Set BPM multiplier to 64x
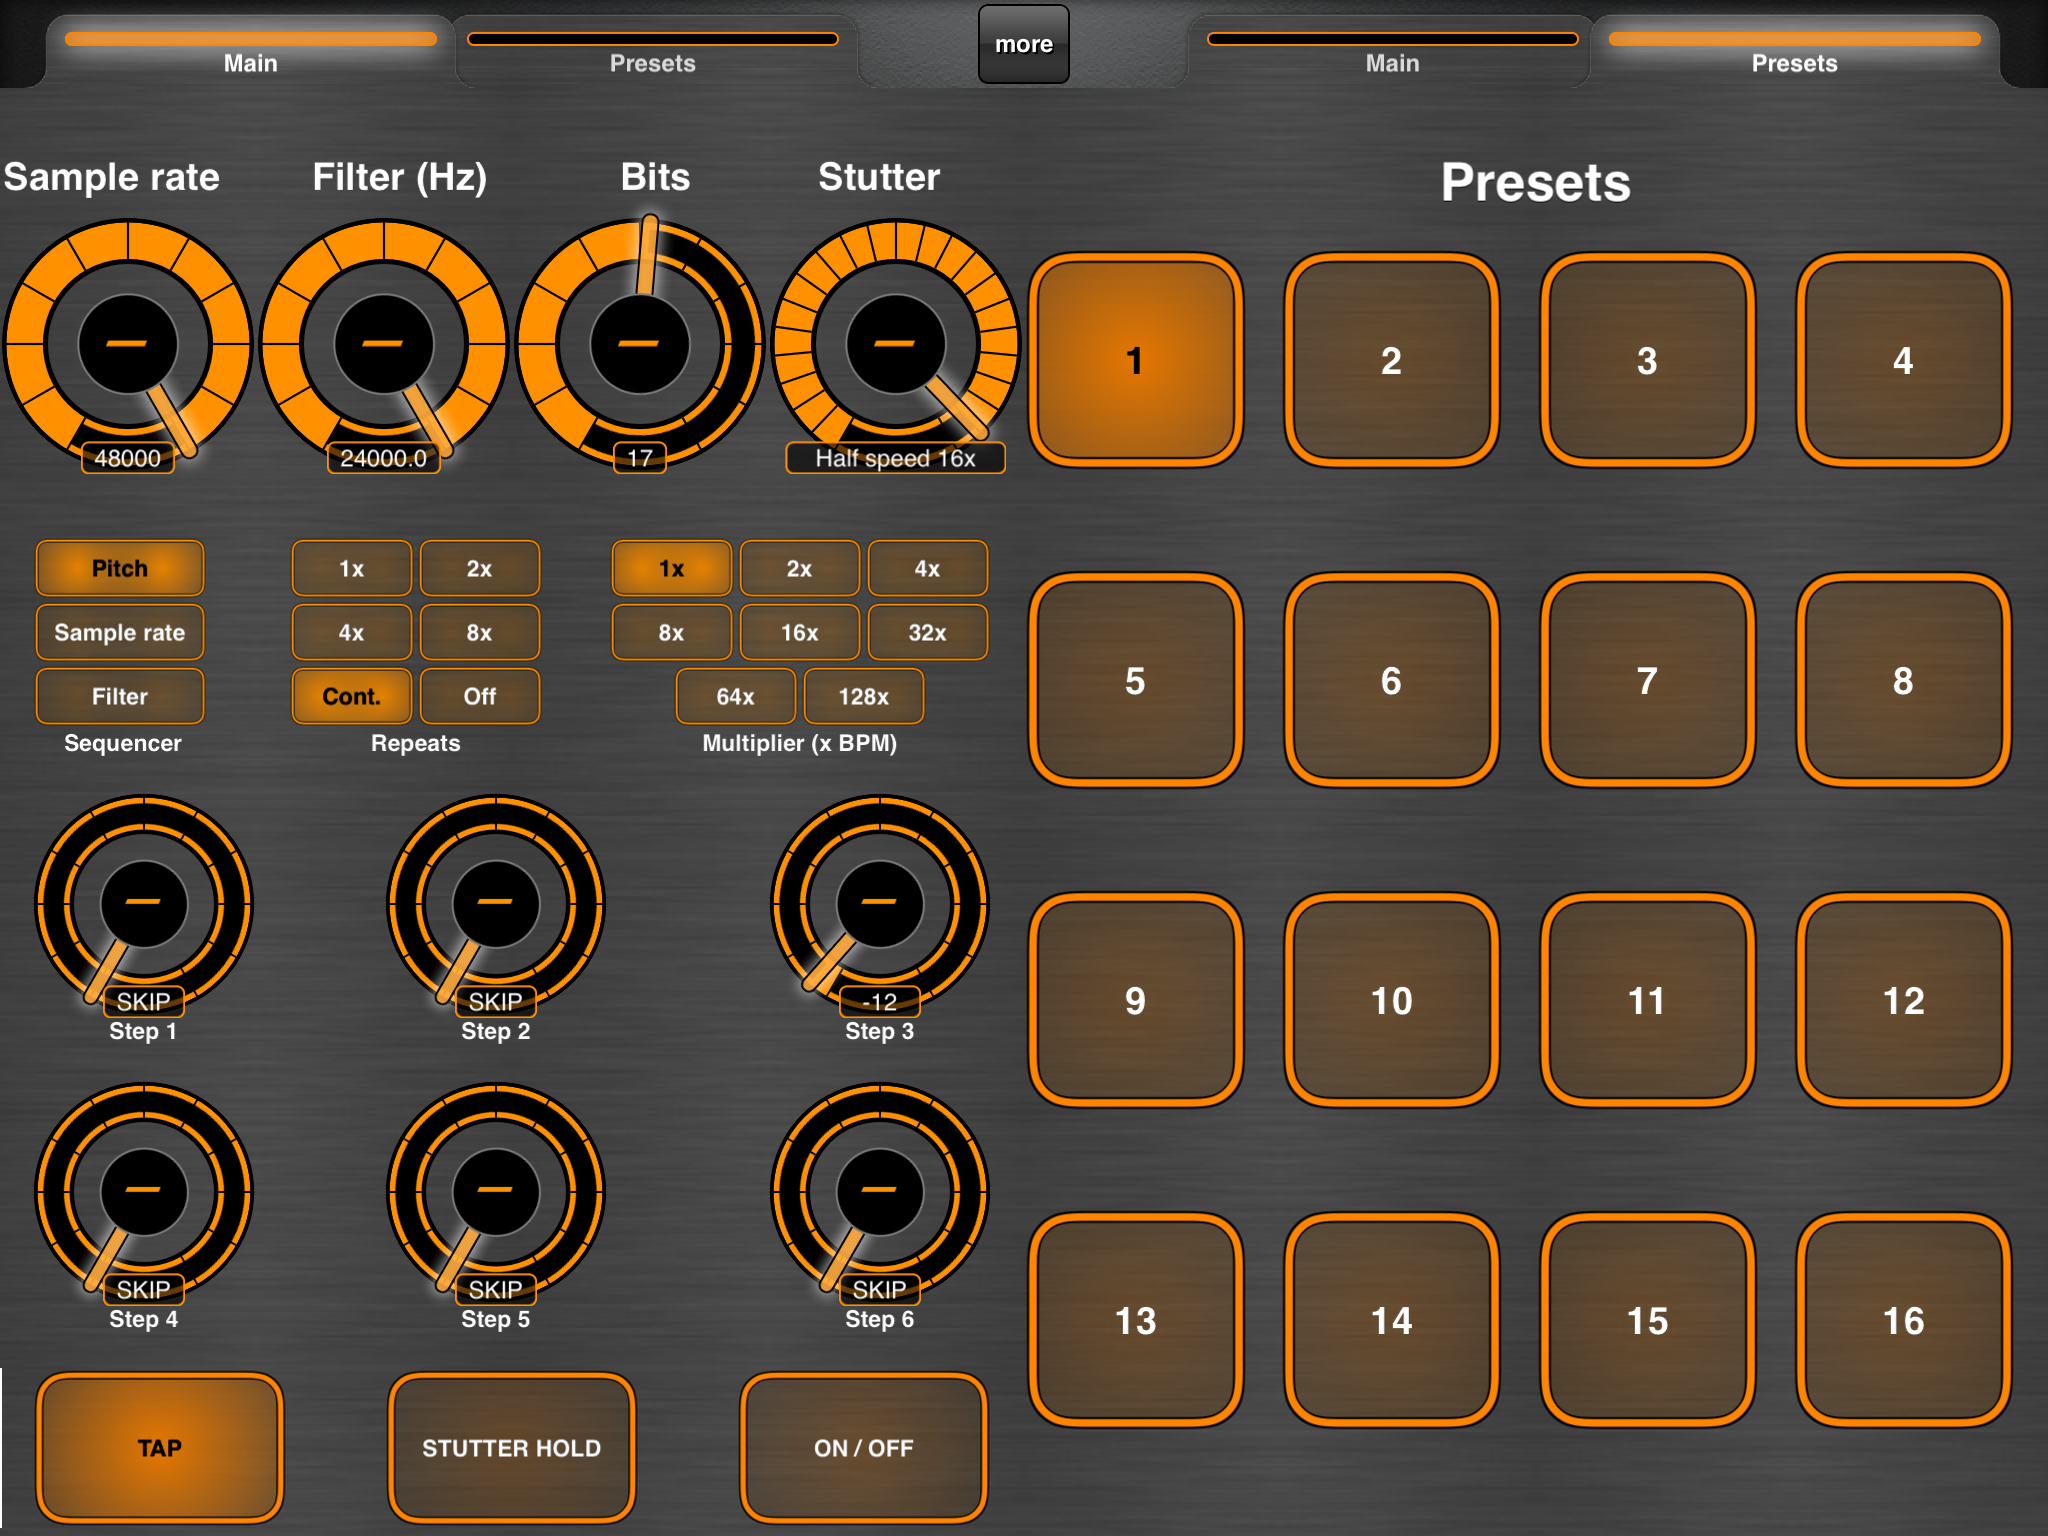Image resolution: width=2048 pixels, height=1536 pixels. point(736,696)
